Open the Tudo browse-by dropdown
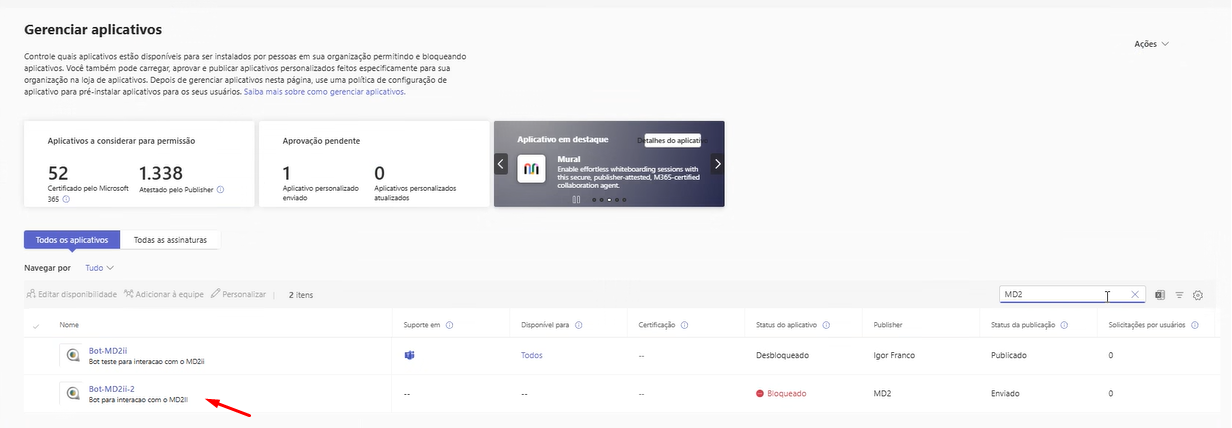 [100, 268]
